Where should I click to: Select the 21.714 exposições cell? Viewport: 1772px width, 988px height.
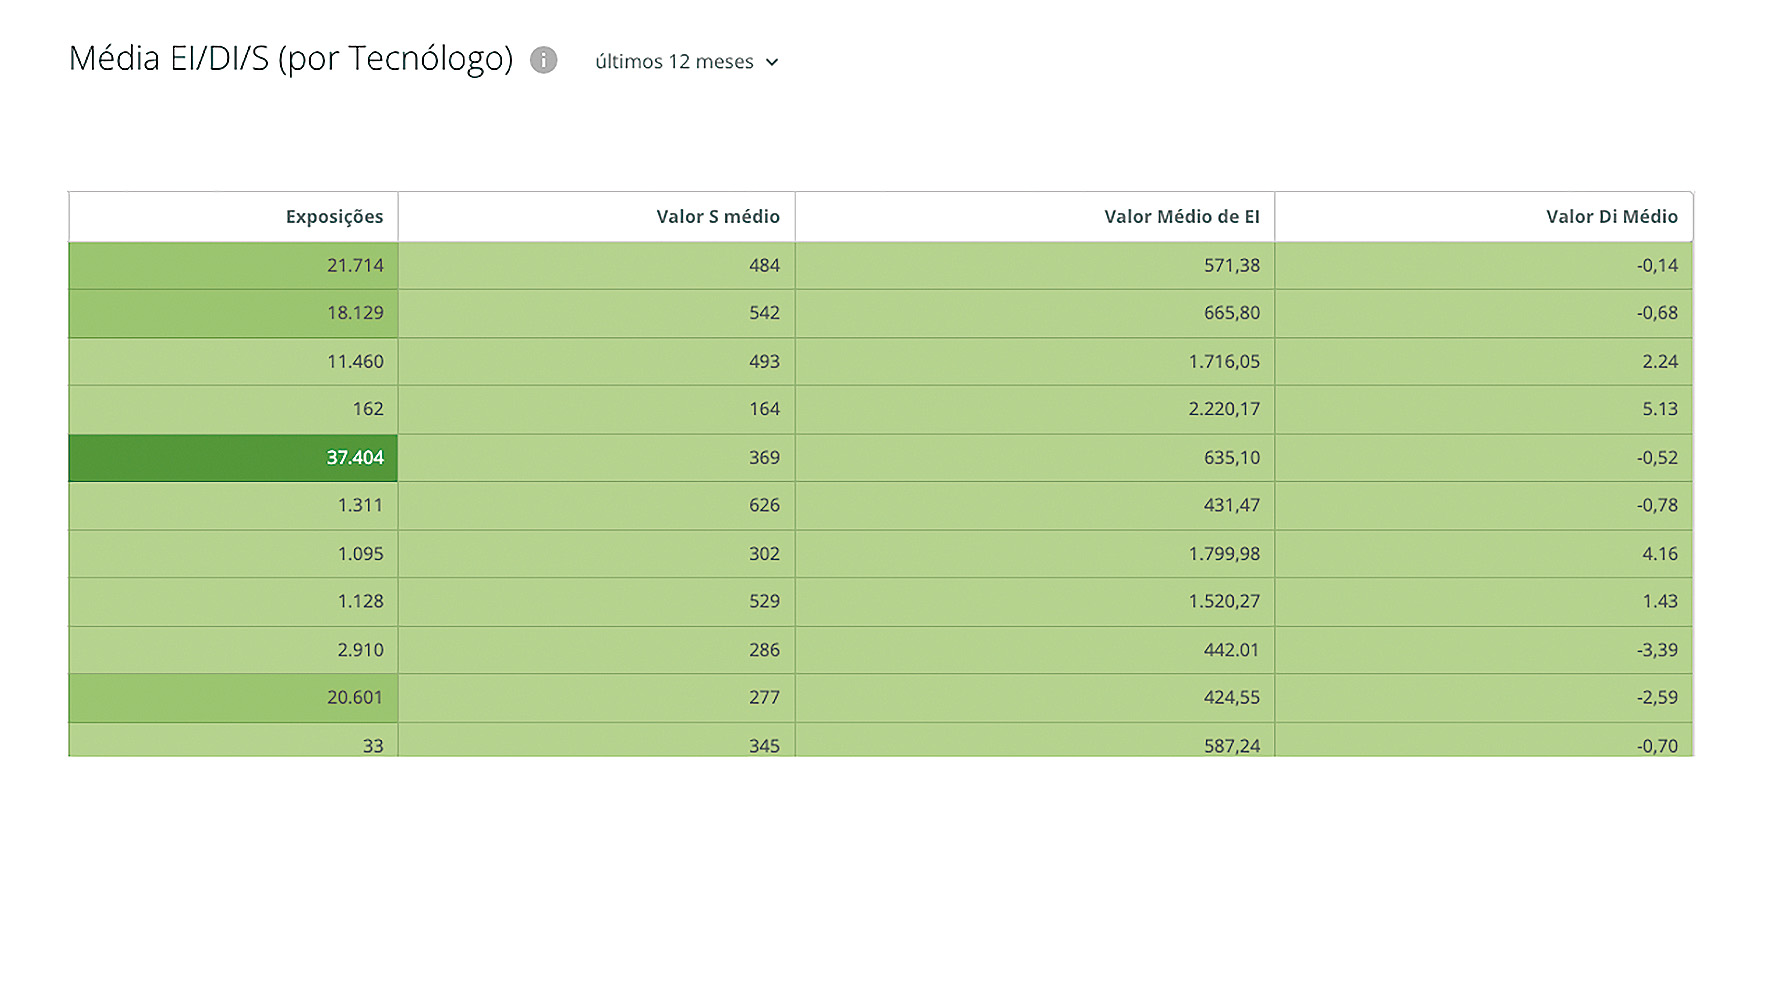[233, 266]
